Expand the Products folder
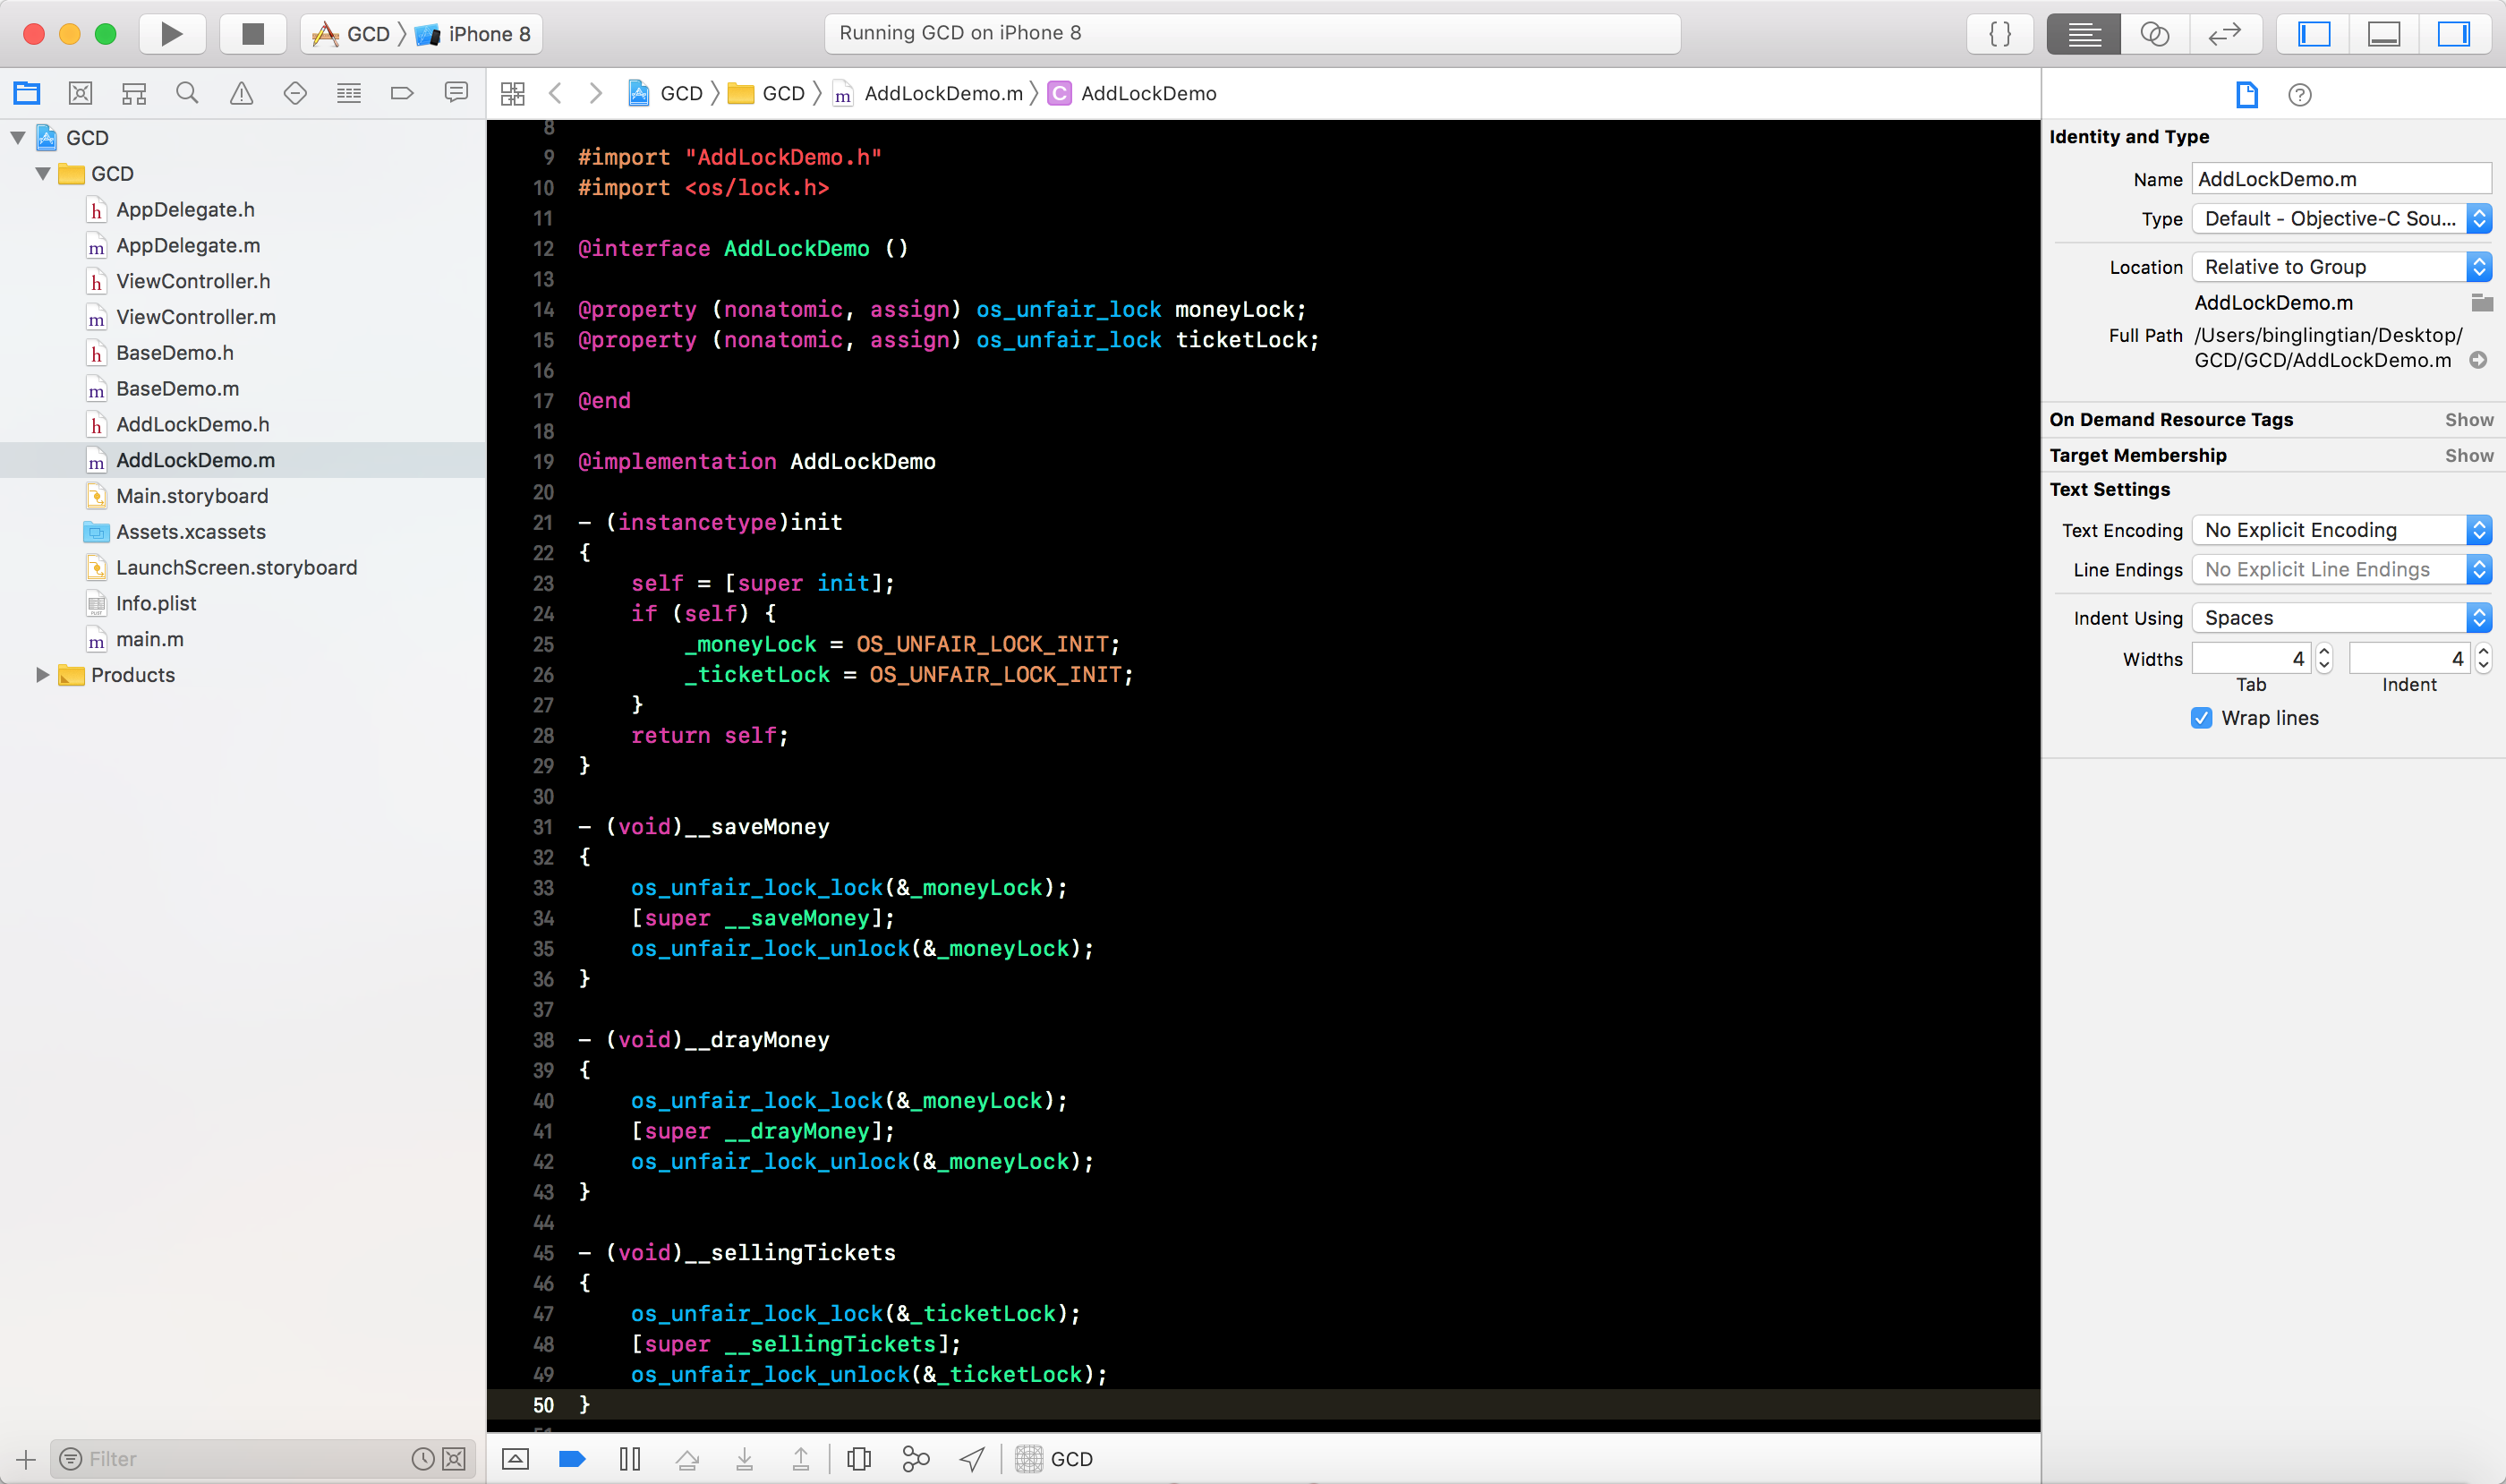Viewport: 2506px width, 1484px height. click(x=43, y=675)
